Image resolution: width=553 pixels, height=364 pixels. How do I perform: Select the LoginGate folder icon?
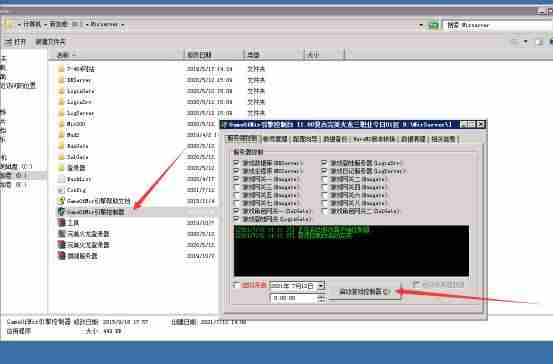pos(61,91)
